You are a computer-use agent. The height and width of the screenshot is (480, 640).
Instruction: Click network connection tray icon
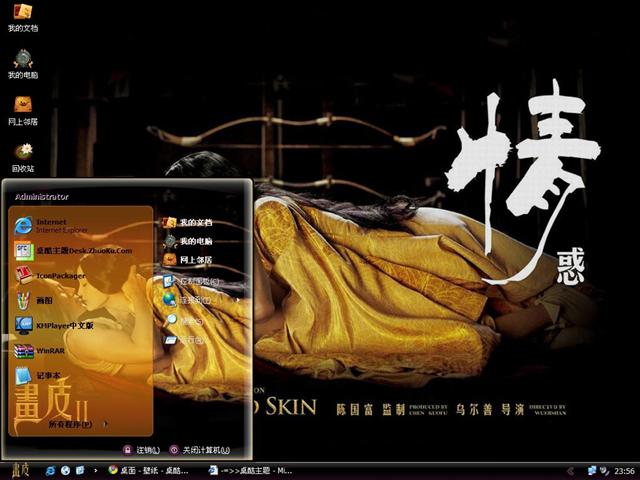tap(591, 471)
